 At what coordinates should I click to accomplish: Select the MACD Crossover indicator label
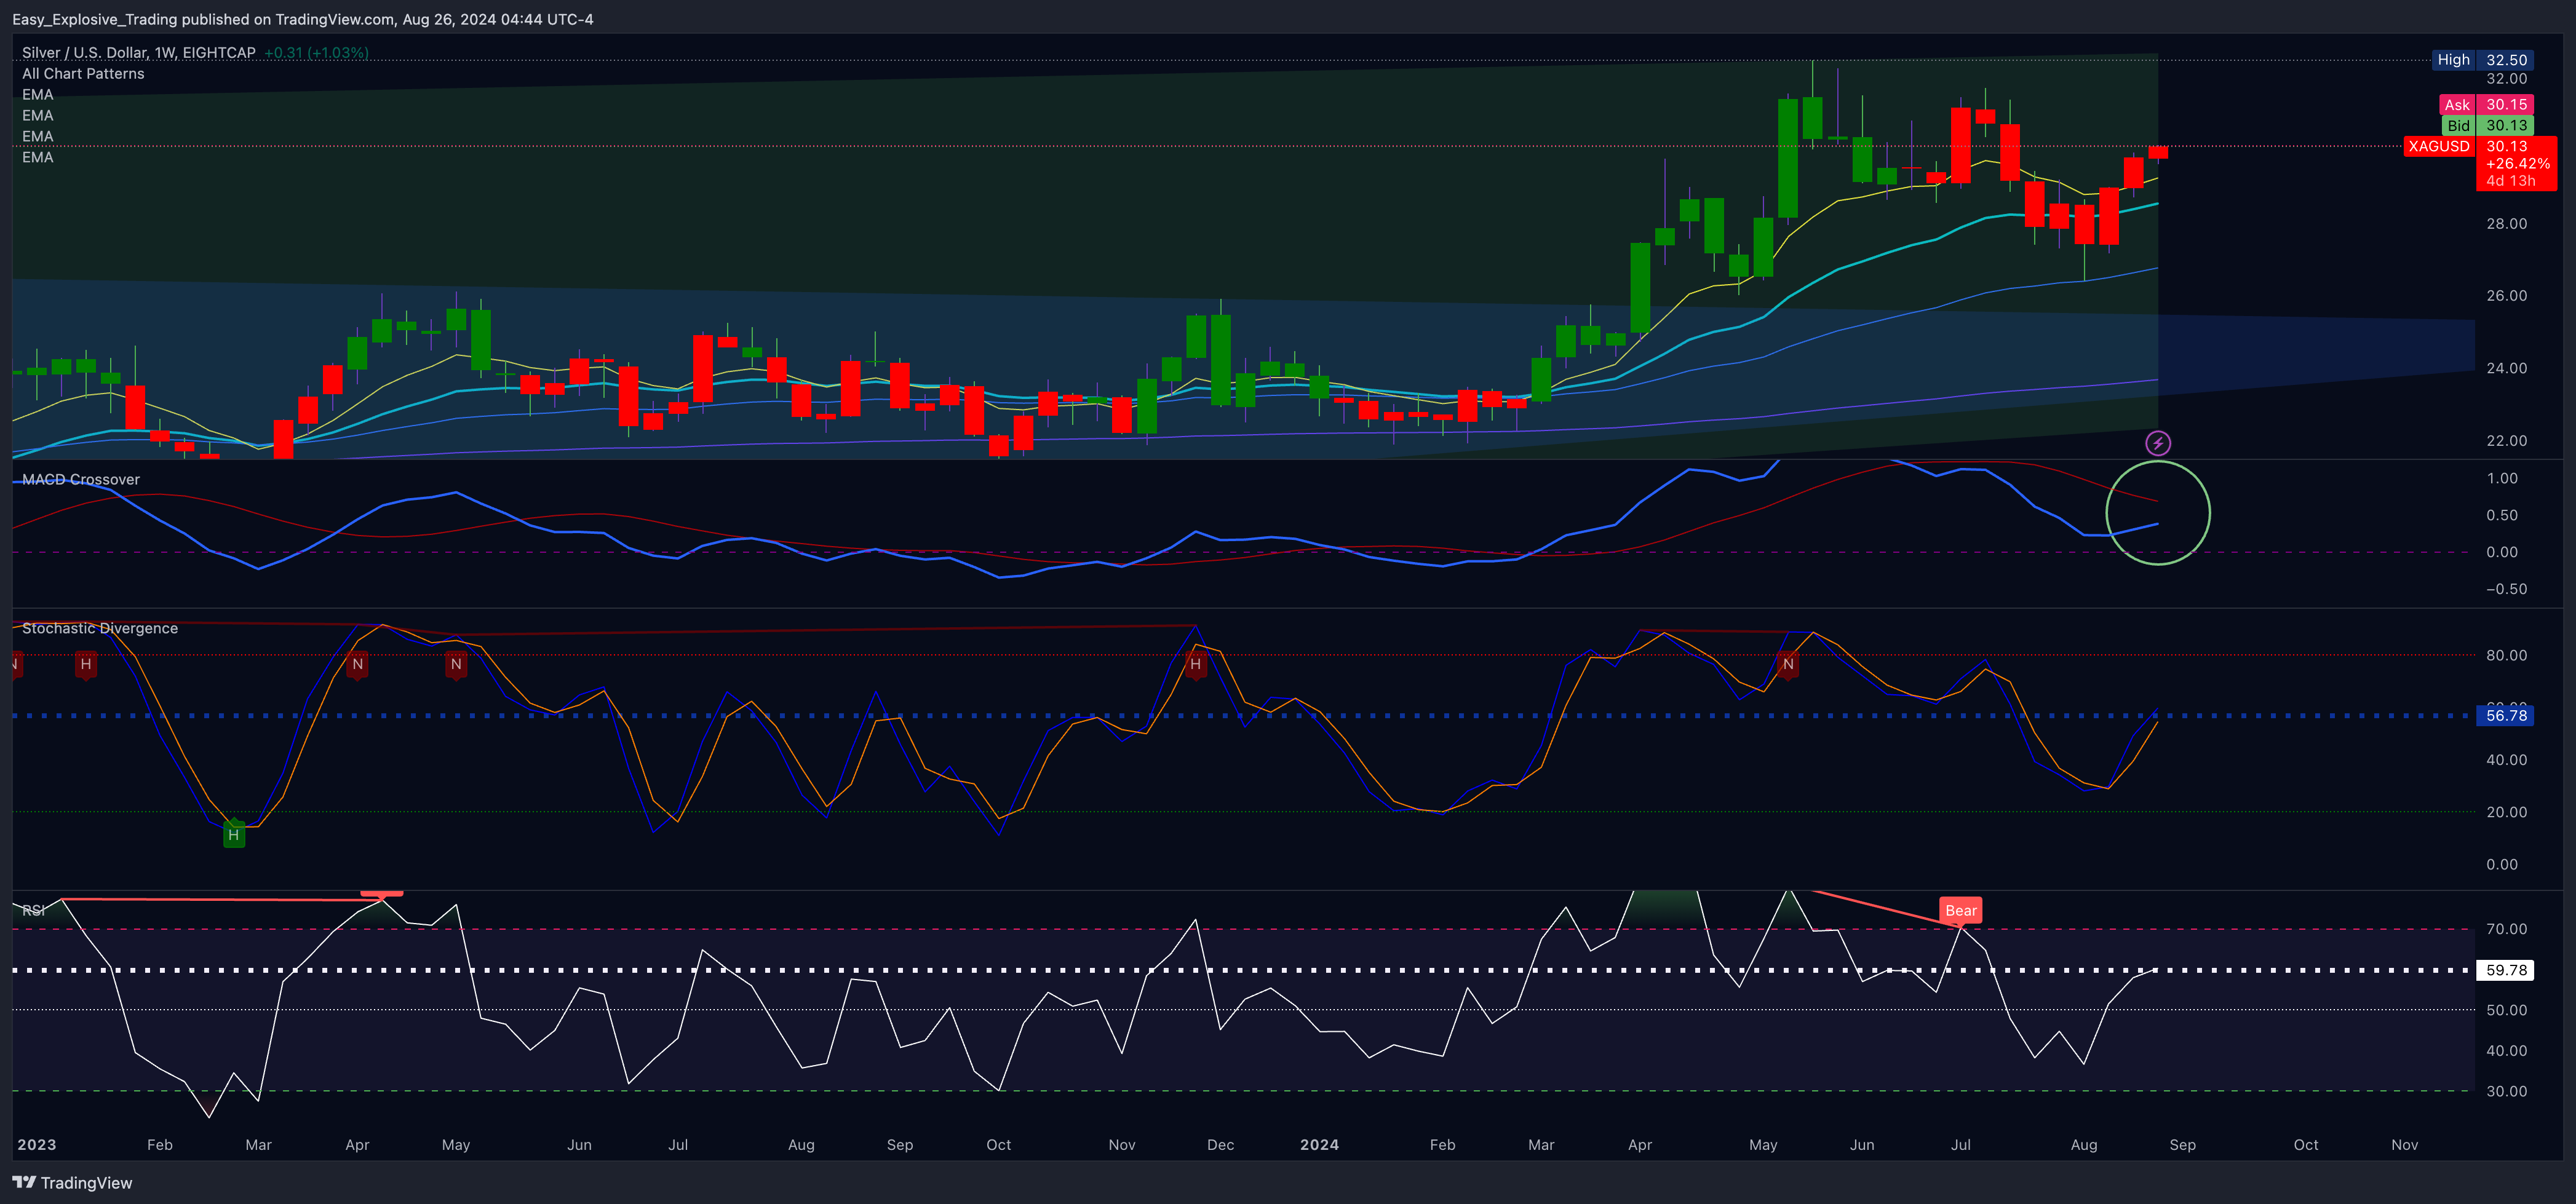click(81, 479)
